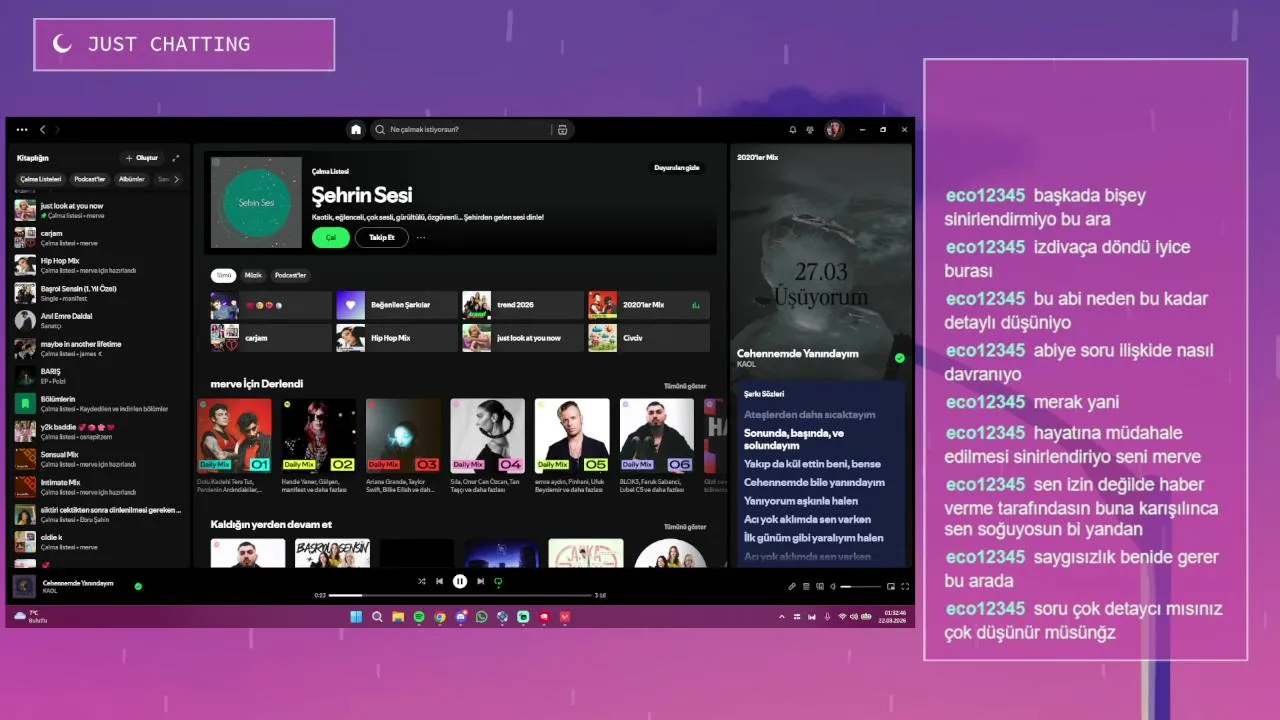The height and width of the screenshot is (720, 1280).
Task: Show hidden system tray icons
Action: click(782, 617)
